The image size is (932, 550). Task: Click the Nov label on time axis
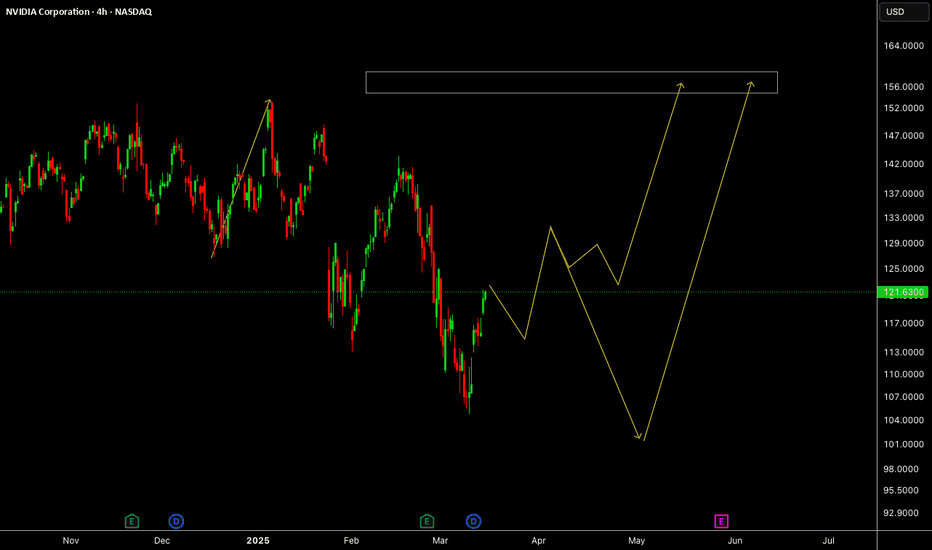pos(71,540)
